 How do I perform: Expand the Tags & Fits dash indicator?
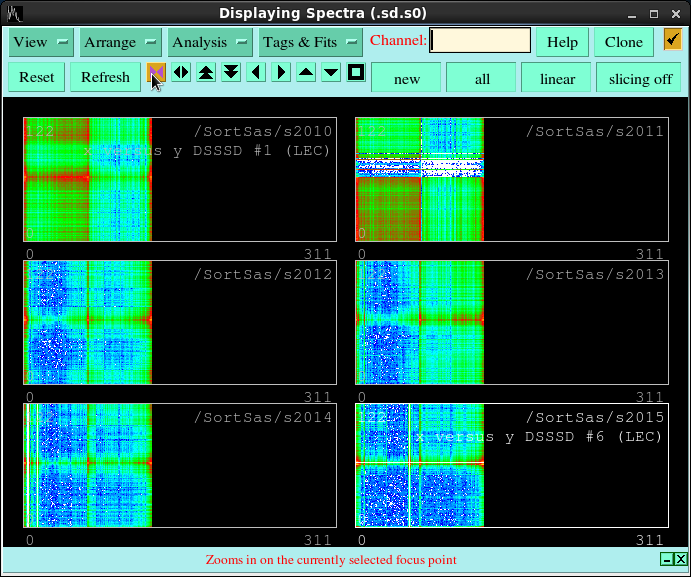point(352,42)
